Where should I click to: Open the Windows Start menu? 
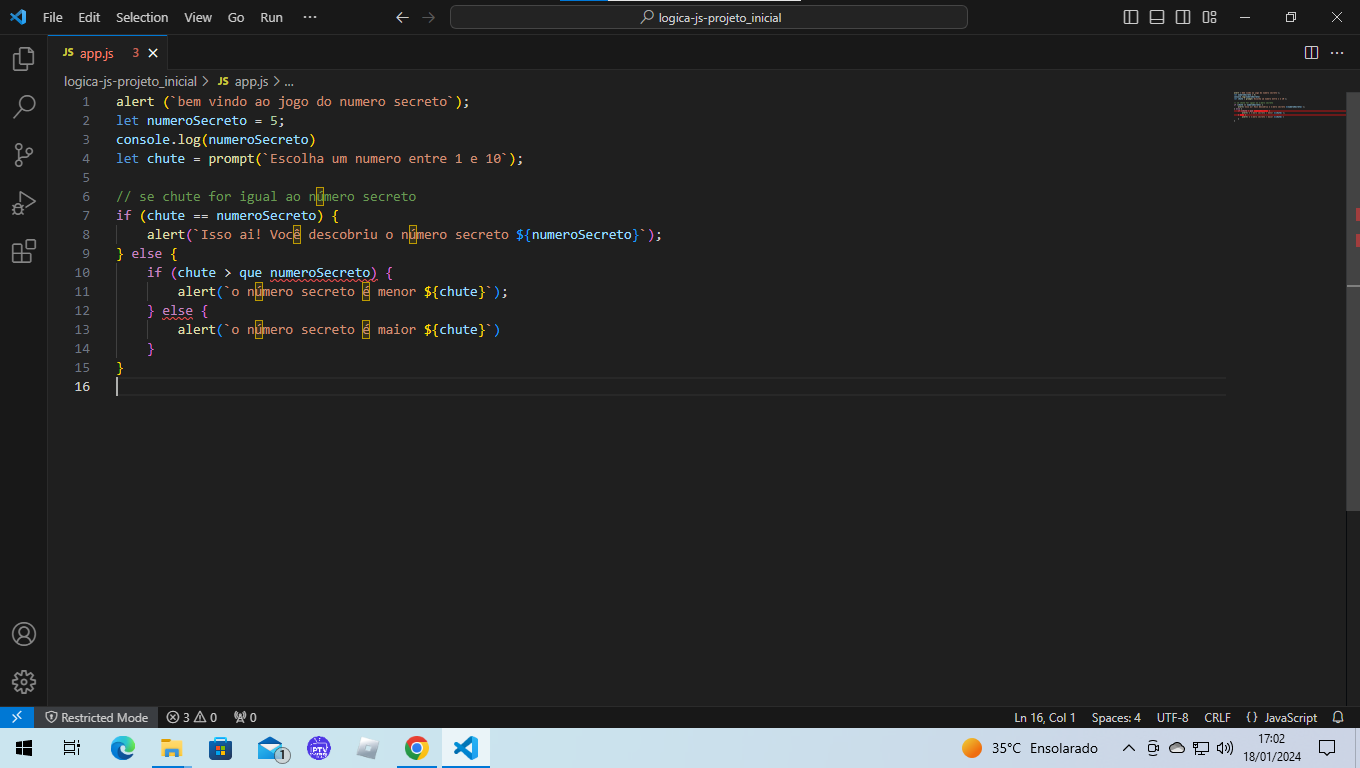(x=23, y=748)
